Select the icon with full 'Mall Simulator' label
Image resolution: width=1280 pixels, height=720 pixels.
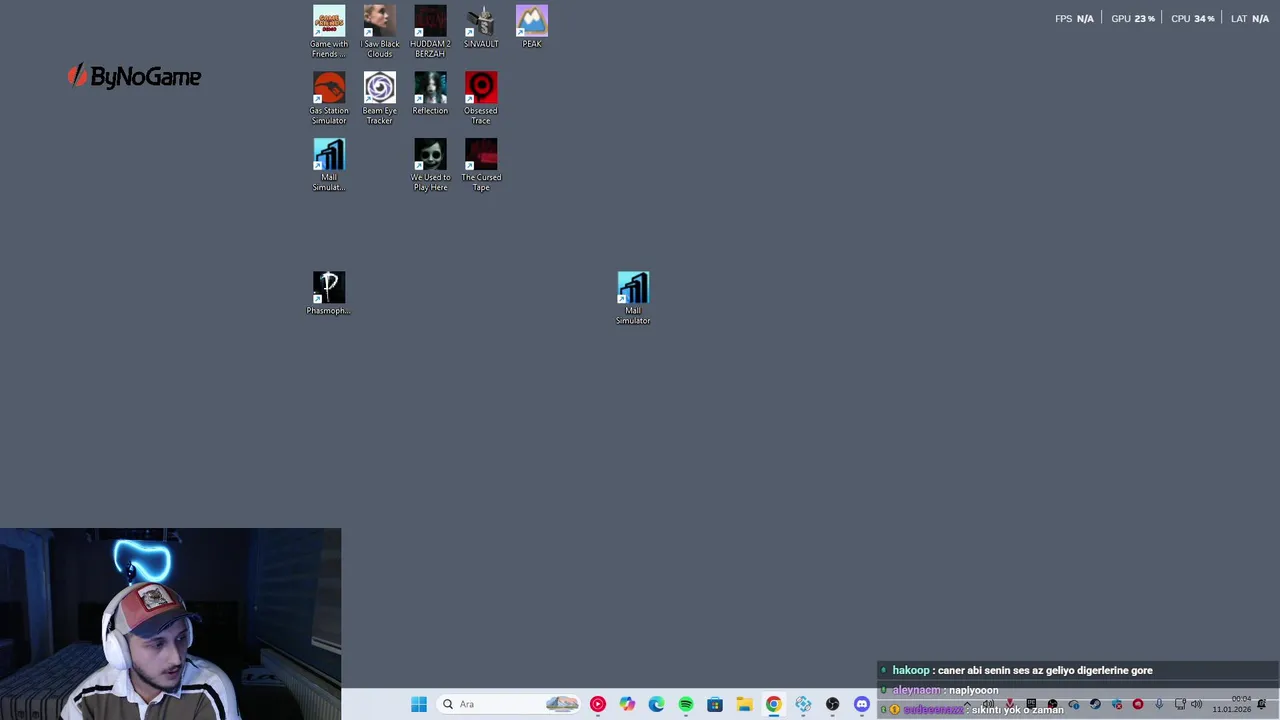[x=633, y=298]
